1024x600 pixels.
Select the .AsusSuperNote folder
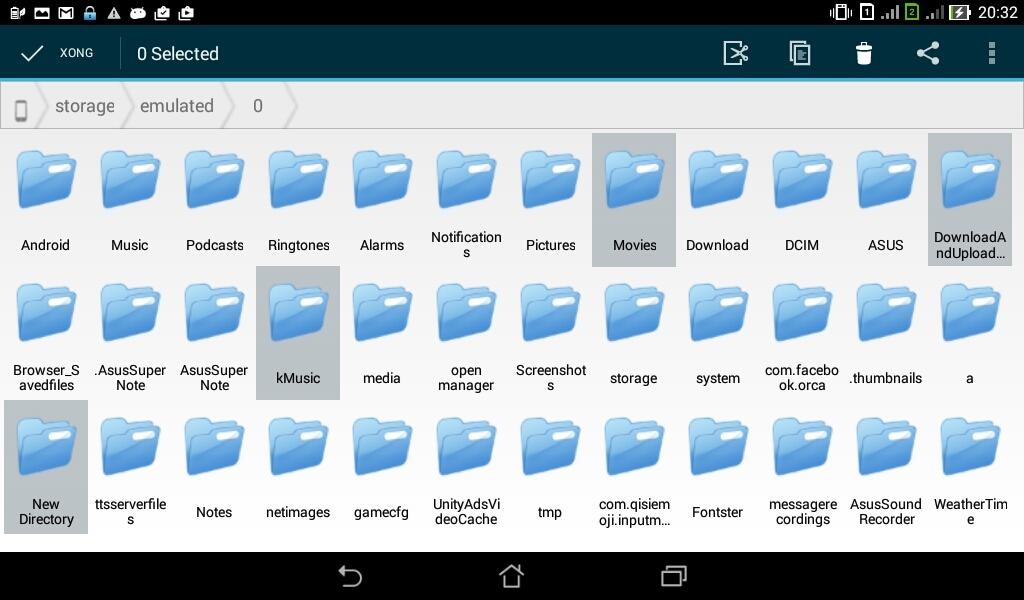(130, 333)
